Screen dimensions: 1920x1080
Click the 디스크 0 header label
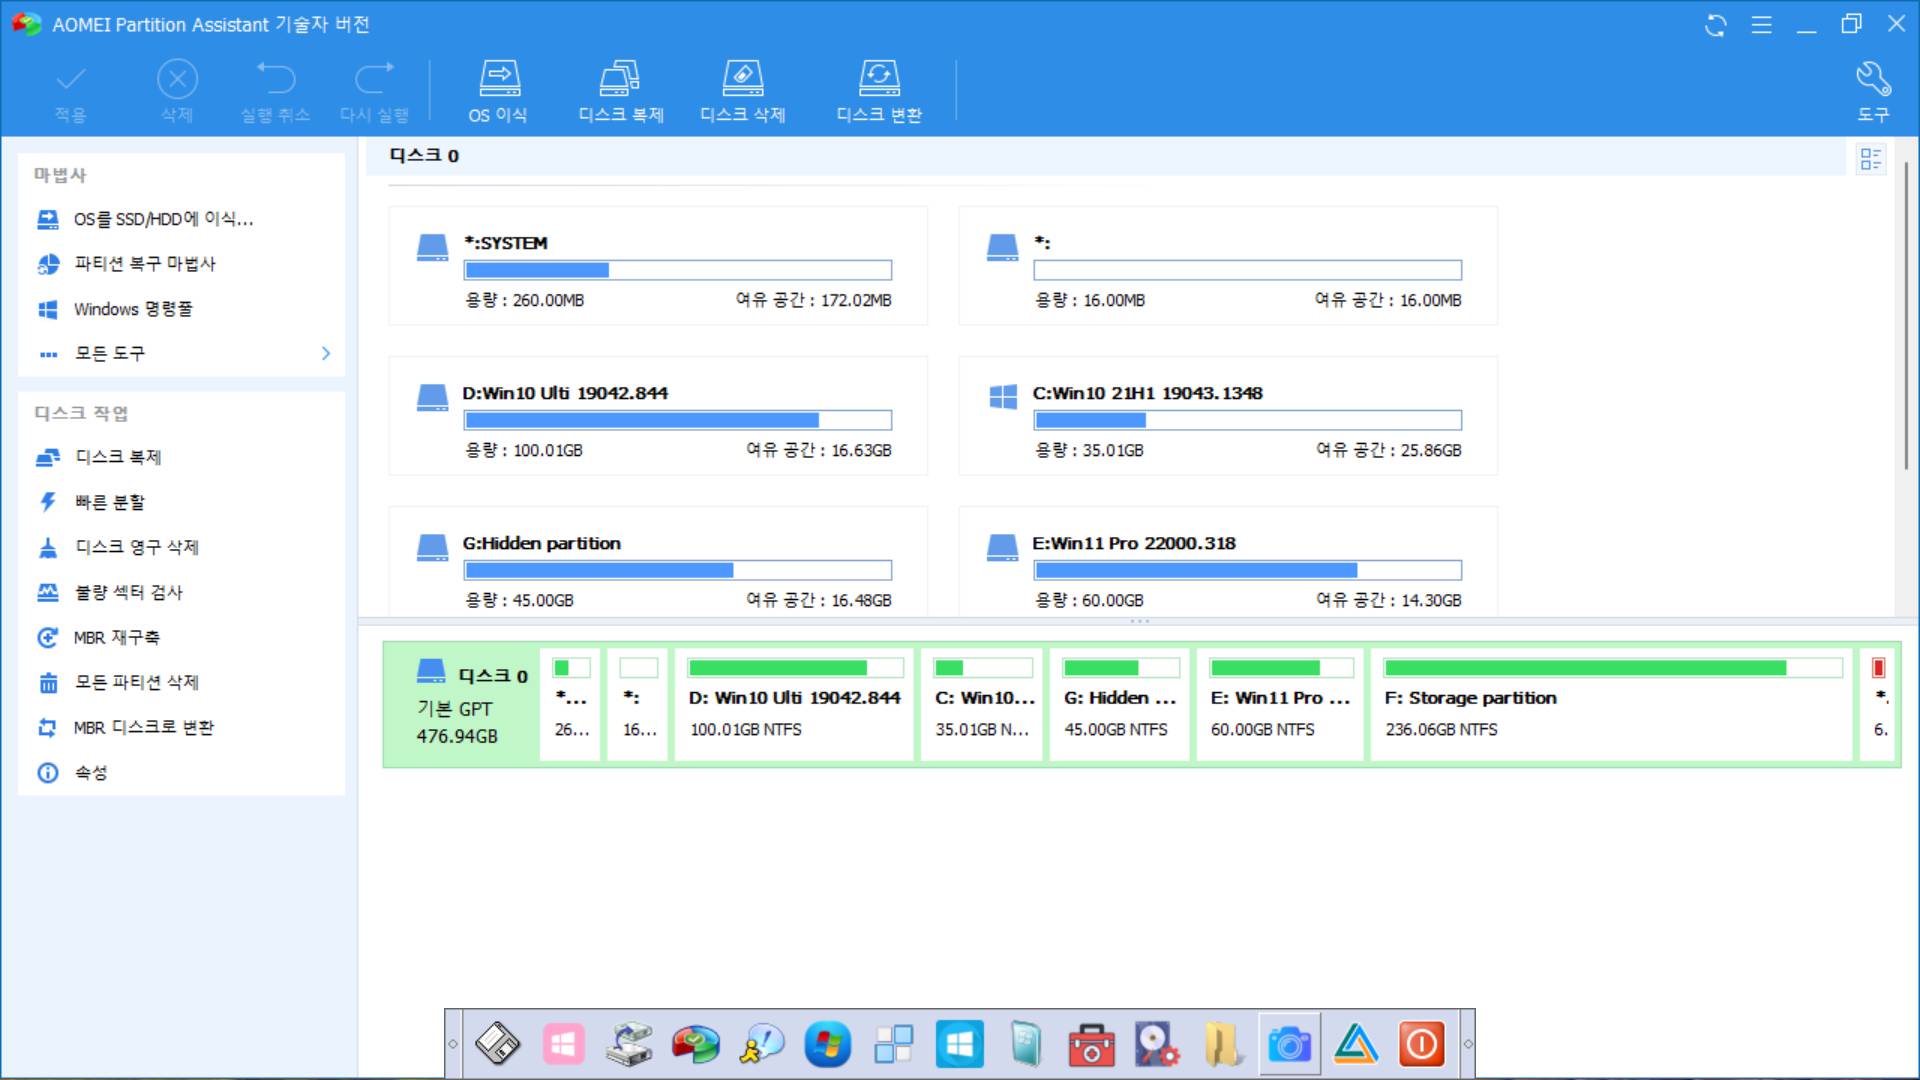424,156
